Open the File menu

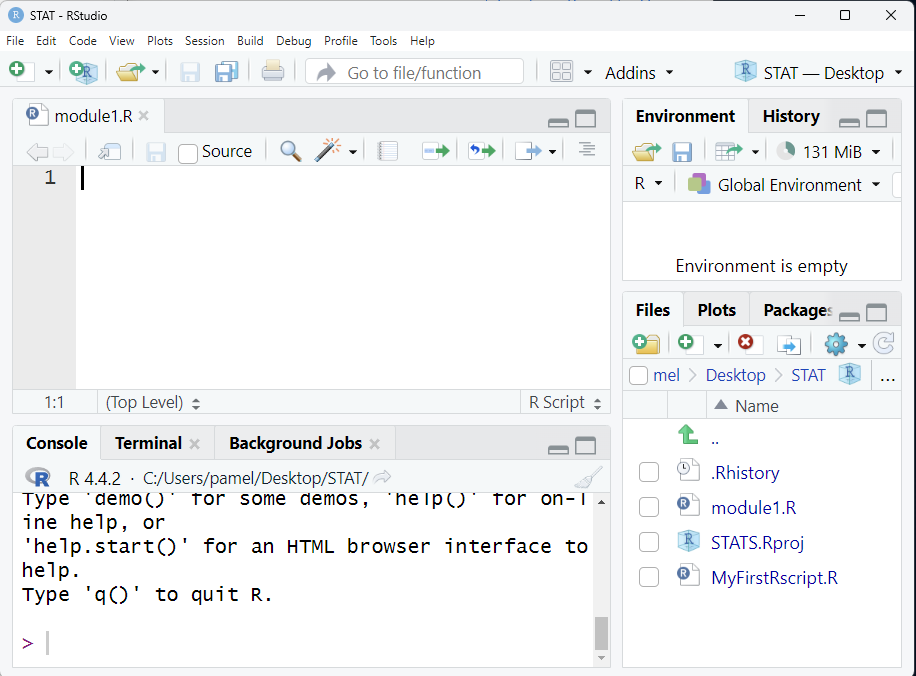tap(15, 41)
